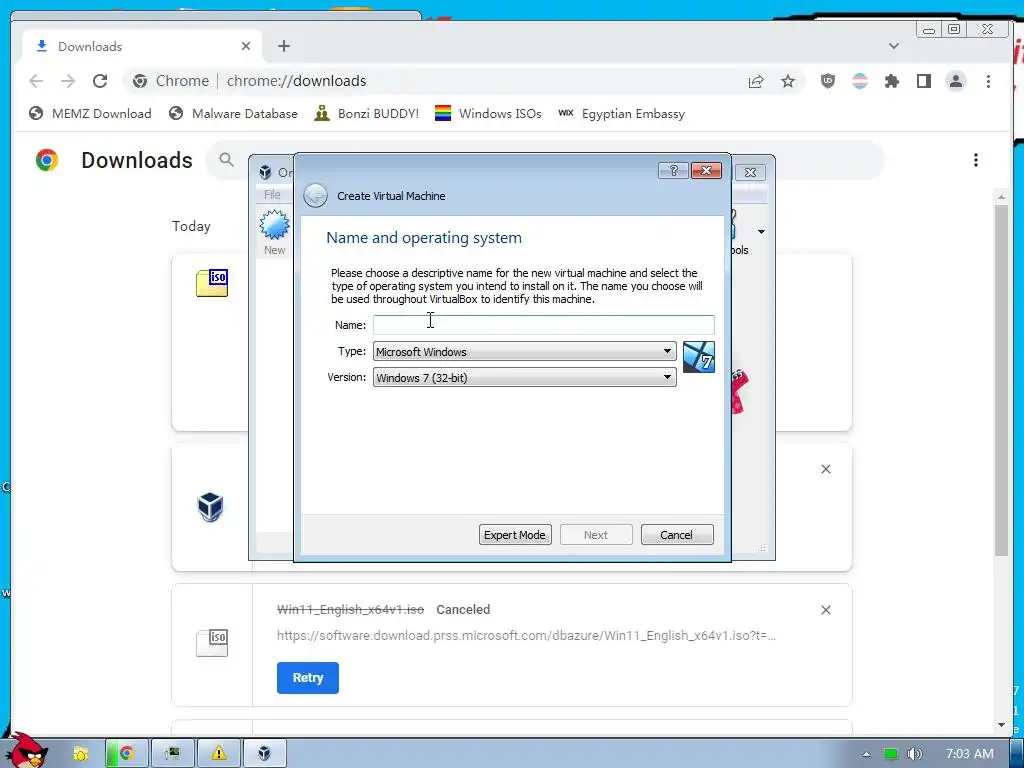
Task: Click the Win11_English_x64v1.iso filename
Action: [x=351, y=609]
